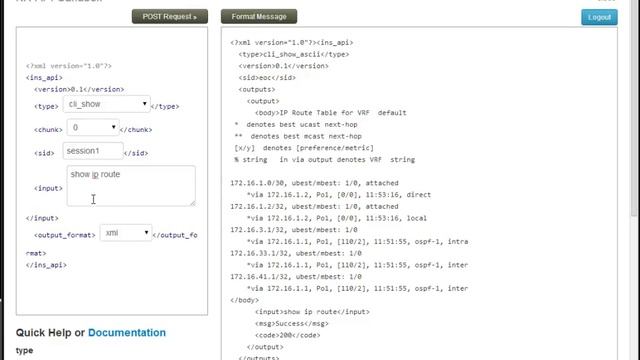Click the <code>200</code> output line

coord(288,336)
